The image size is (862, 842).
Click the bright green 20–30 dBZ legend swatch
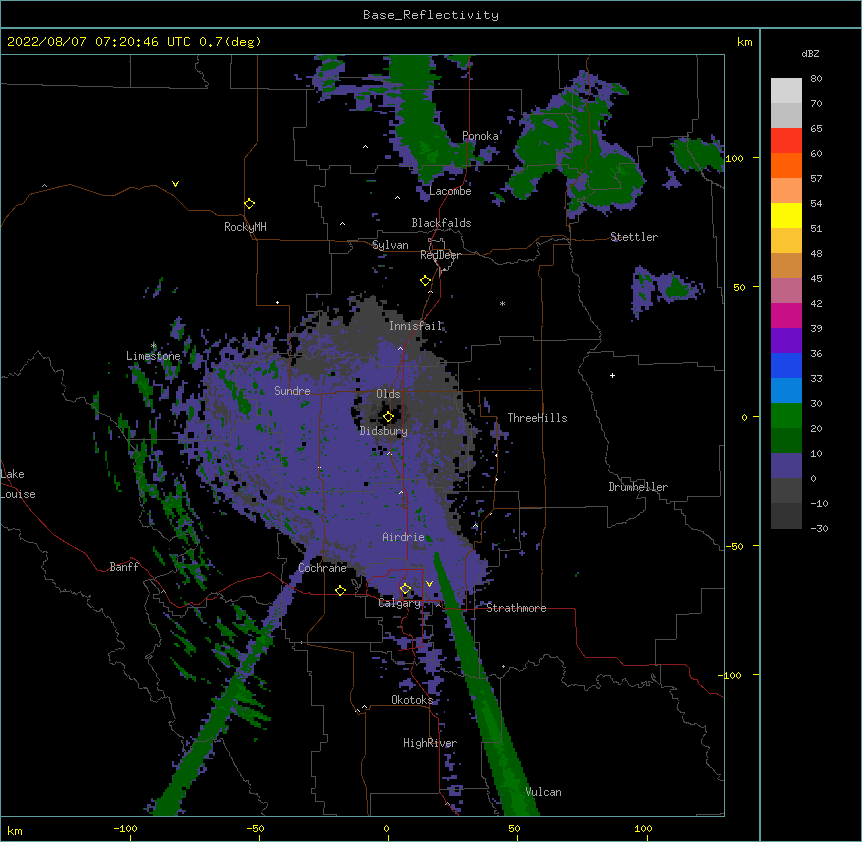pyautogui.click(x=786, y=416)
